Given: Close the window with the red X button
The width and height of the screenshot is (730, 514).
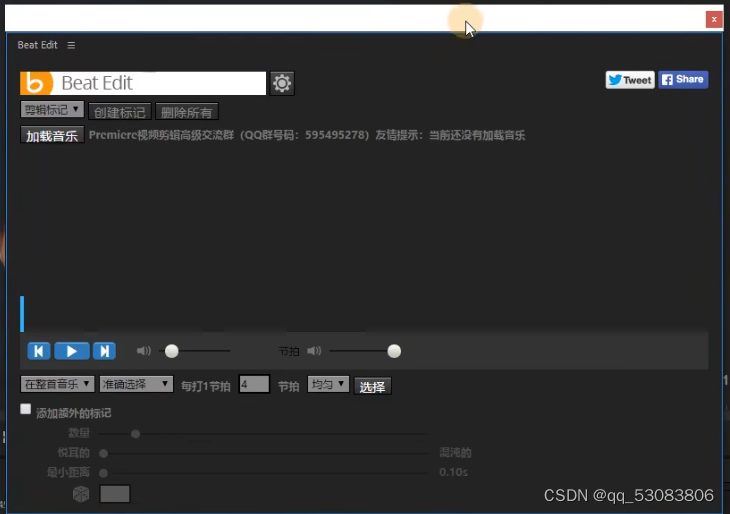Looking at the screenshot, I should [714, 20].
